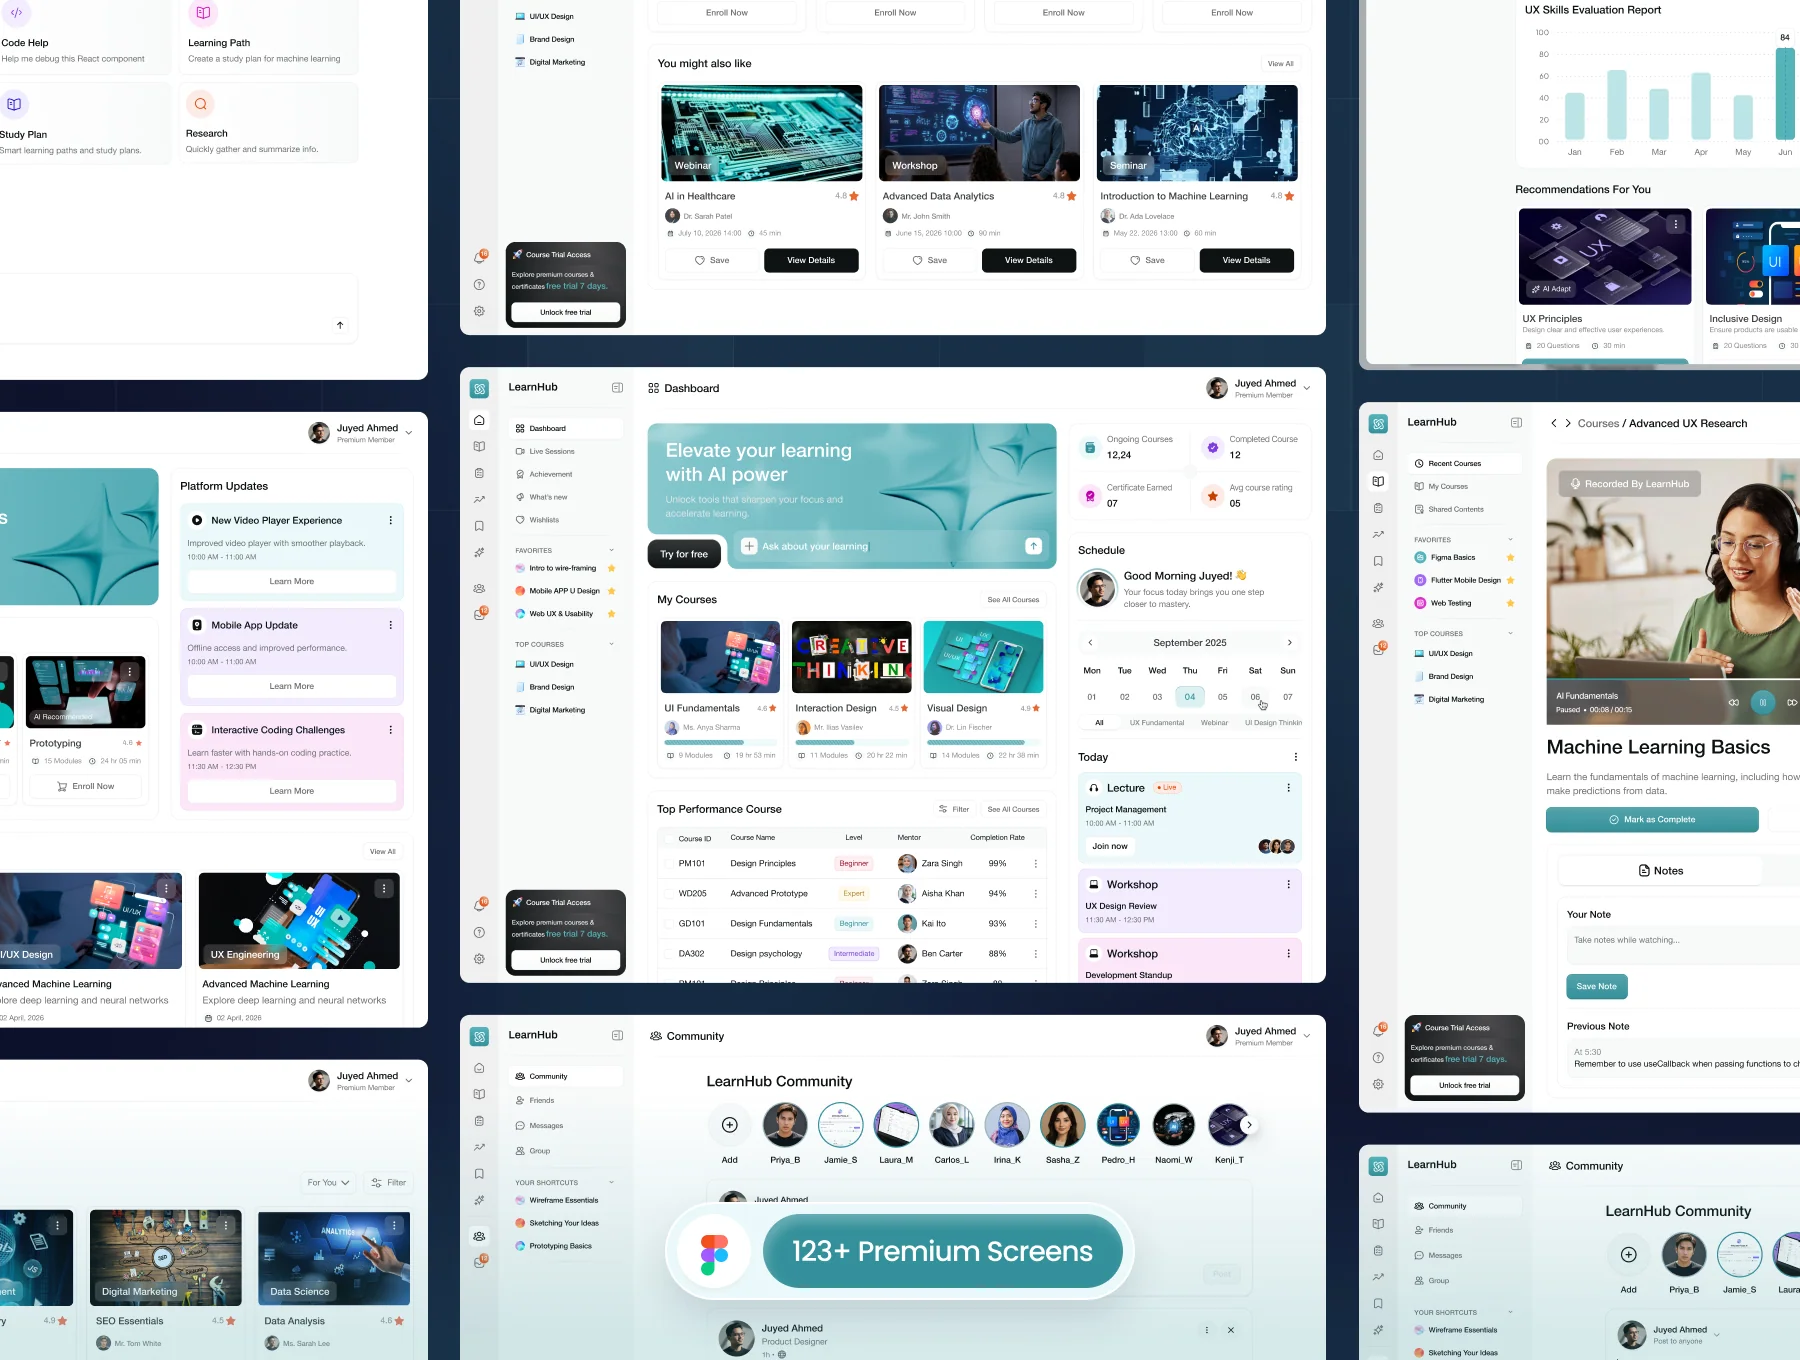Open the book icon in Dashboard icon rail

(x=479, y=447)
